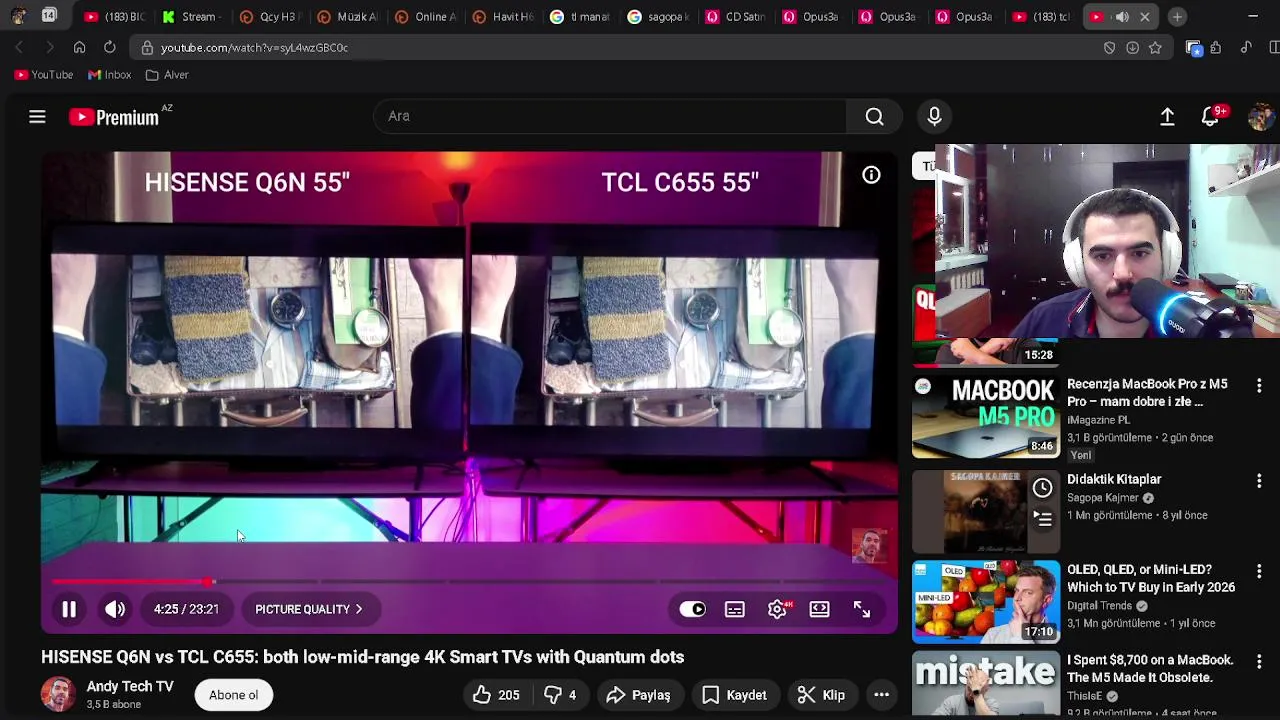Open player settings gear menu
This screenshot has width=1280, height=720.
coord(777,609)
